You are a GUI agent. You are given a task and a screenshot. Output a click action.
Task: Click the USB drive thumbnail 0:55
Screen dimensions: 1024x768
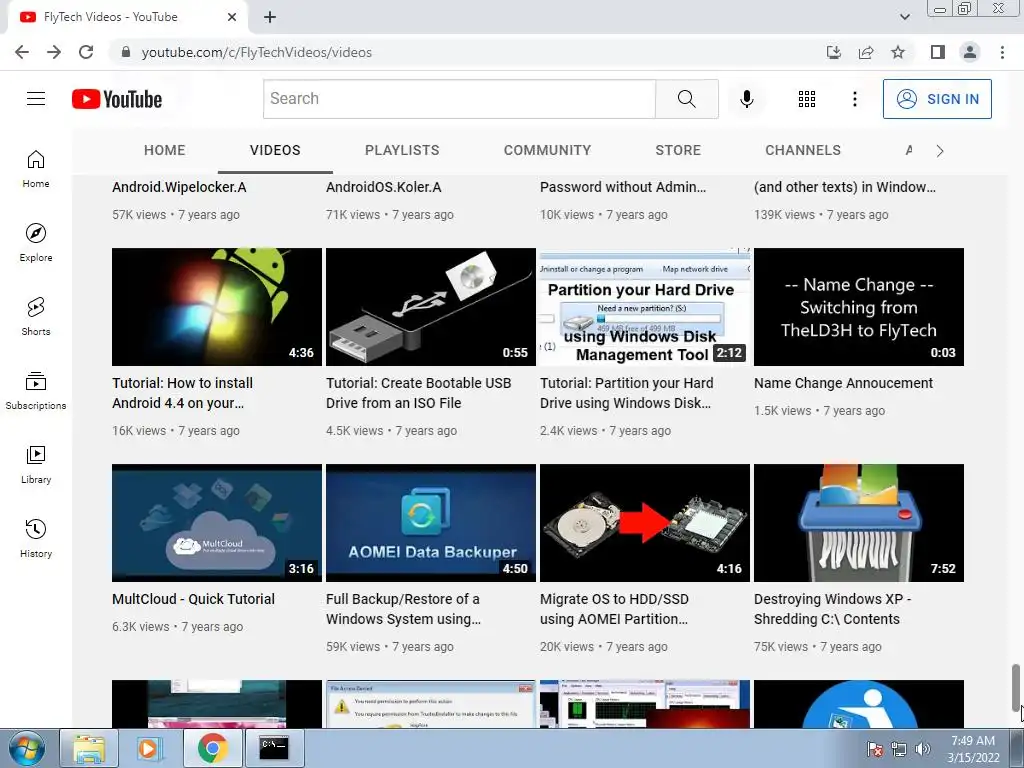[x=430, y=307]
